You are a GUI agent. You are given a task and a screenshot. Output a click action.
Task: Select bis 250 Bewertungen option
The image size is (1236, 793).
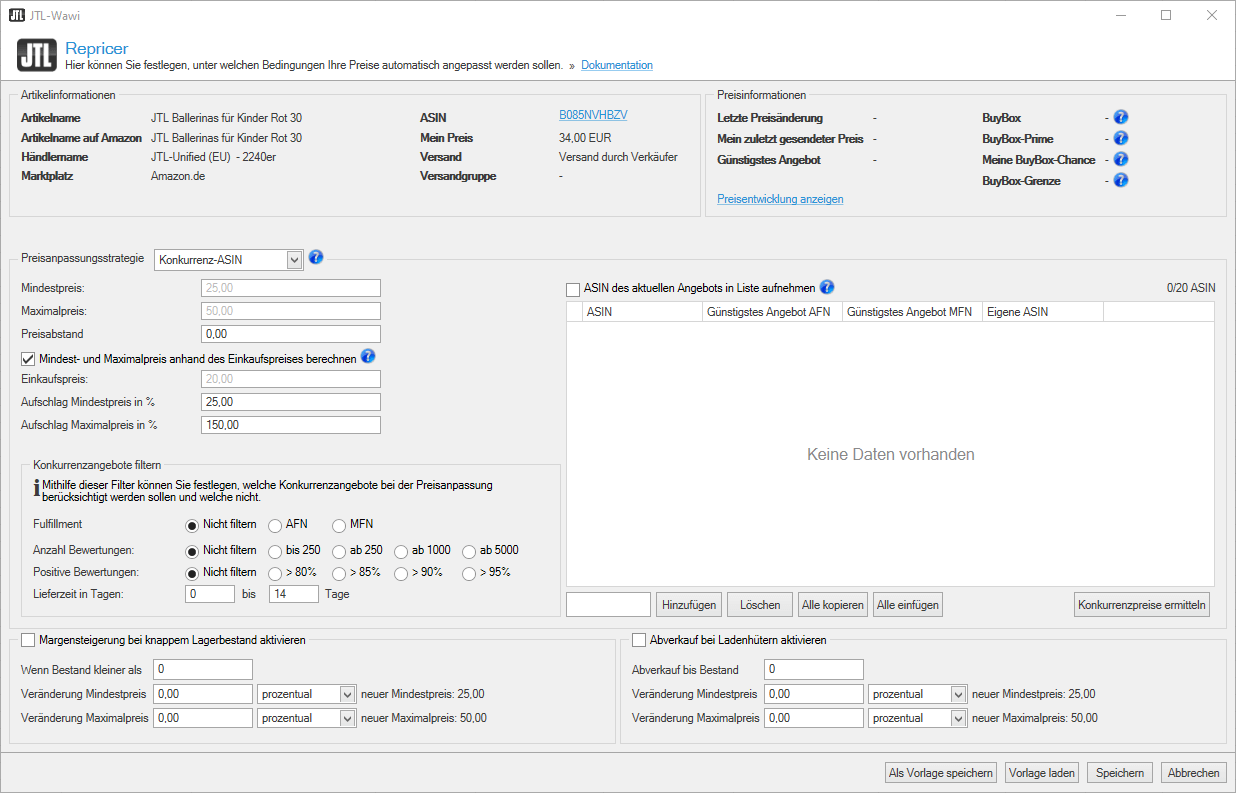[275, 551]
